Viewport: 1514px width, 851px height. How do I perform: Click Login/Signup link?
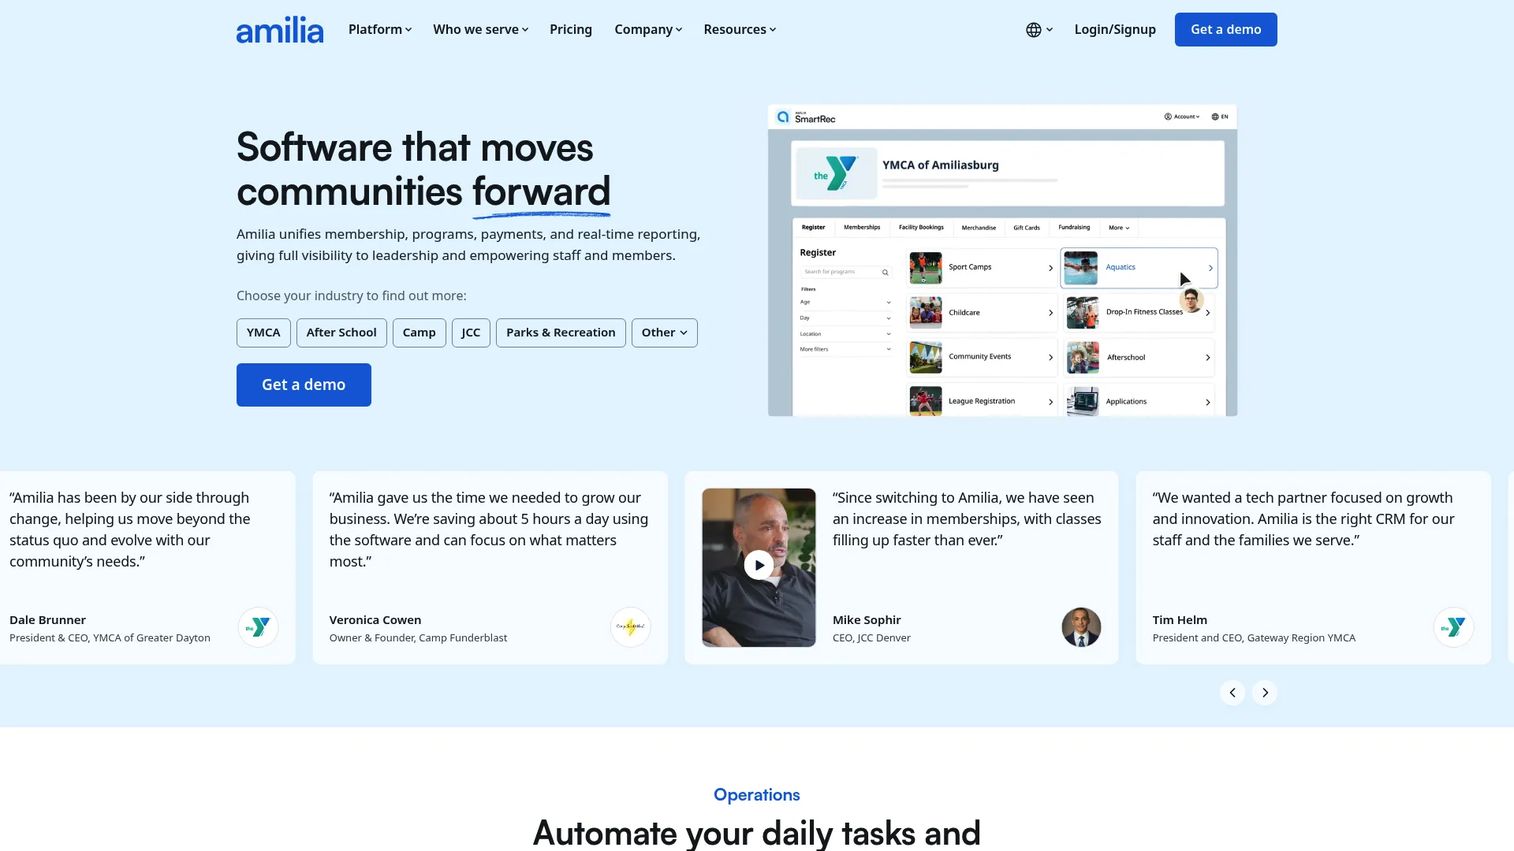[x=1115, y=30]
